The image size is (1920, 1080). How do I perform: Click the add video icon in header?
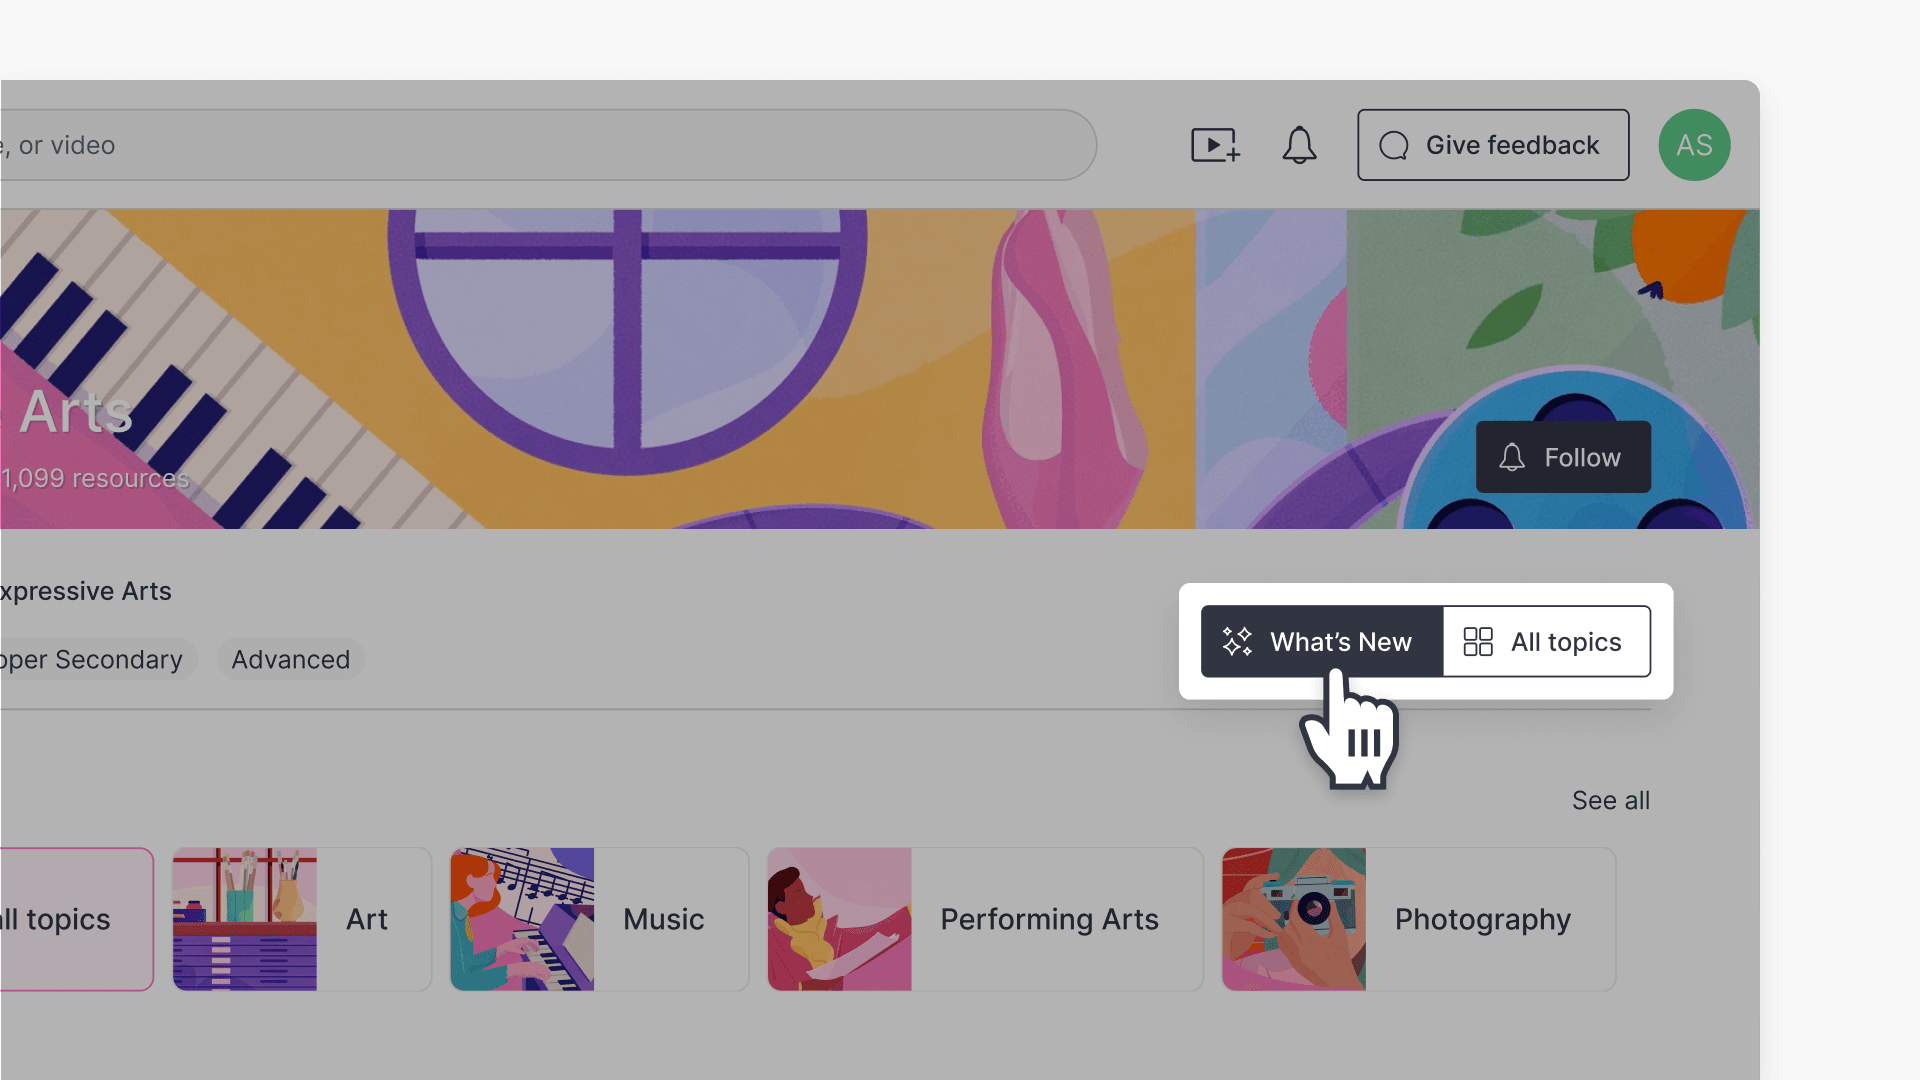point(1216,146)
